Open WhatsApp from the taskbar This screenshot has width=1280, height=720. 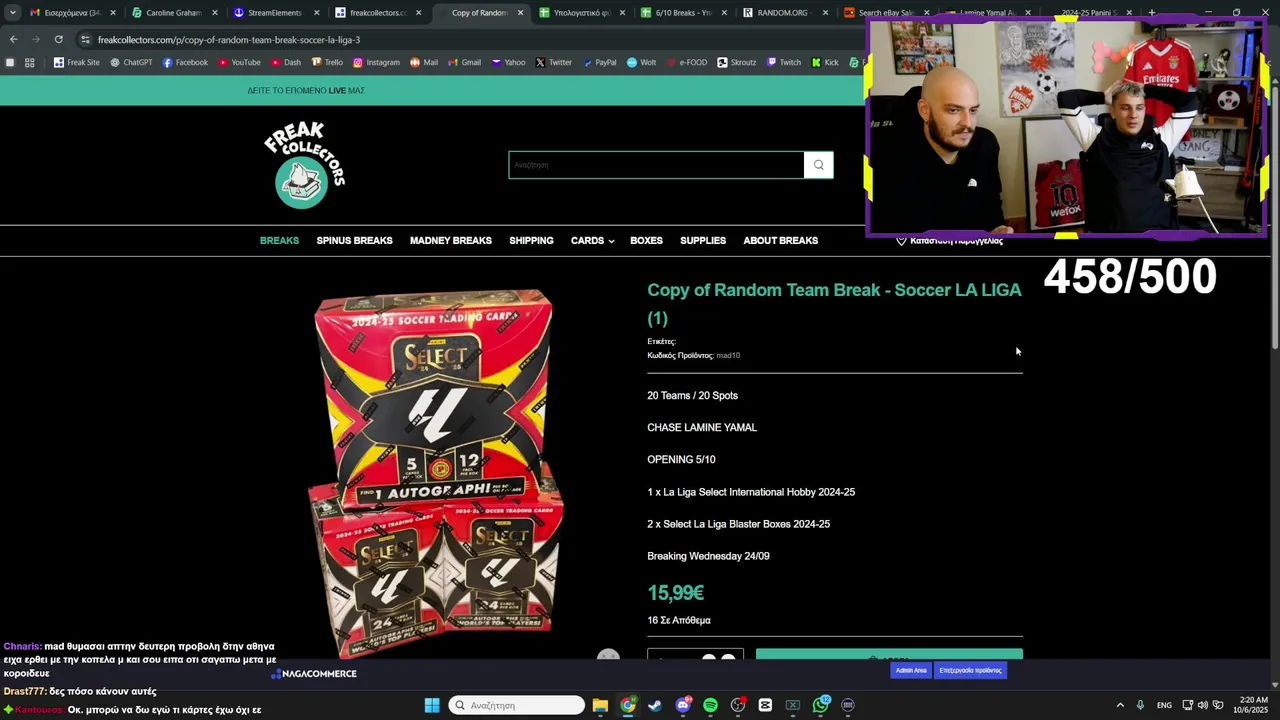(821, 705)
